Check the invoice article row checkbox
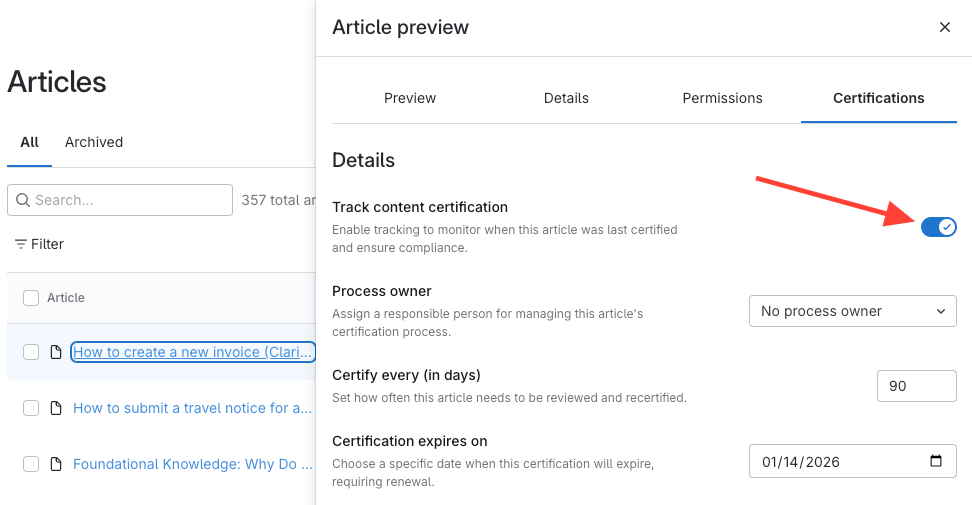 click(31, 352)
